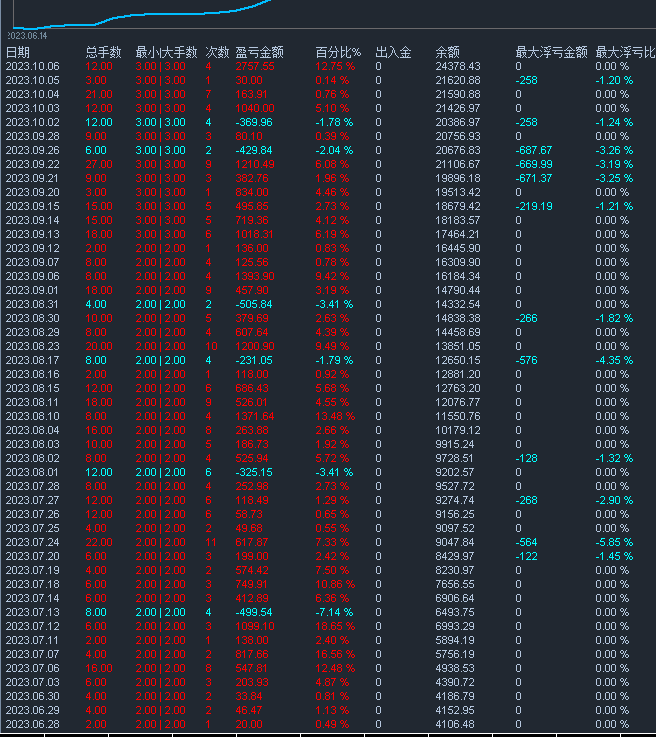656x737 pixels.
Task: Select the date cell 2023.10.06
Action: pos(32,66)
